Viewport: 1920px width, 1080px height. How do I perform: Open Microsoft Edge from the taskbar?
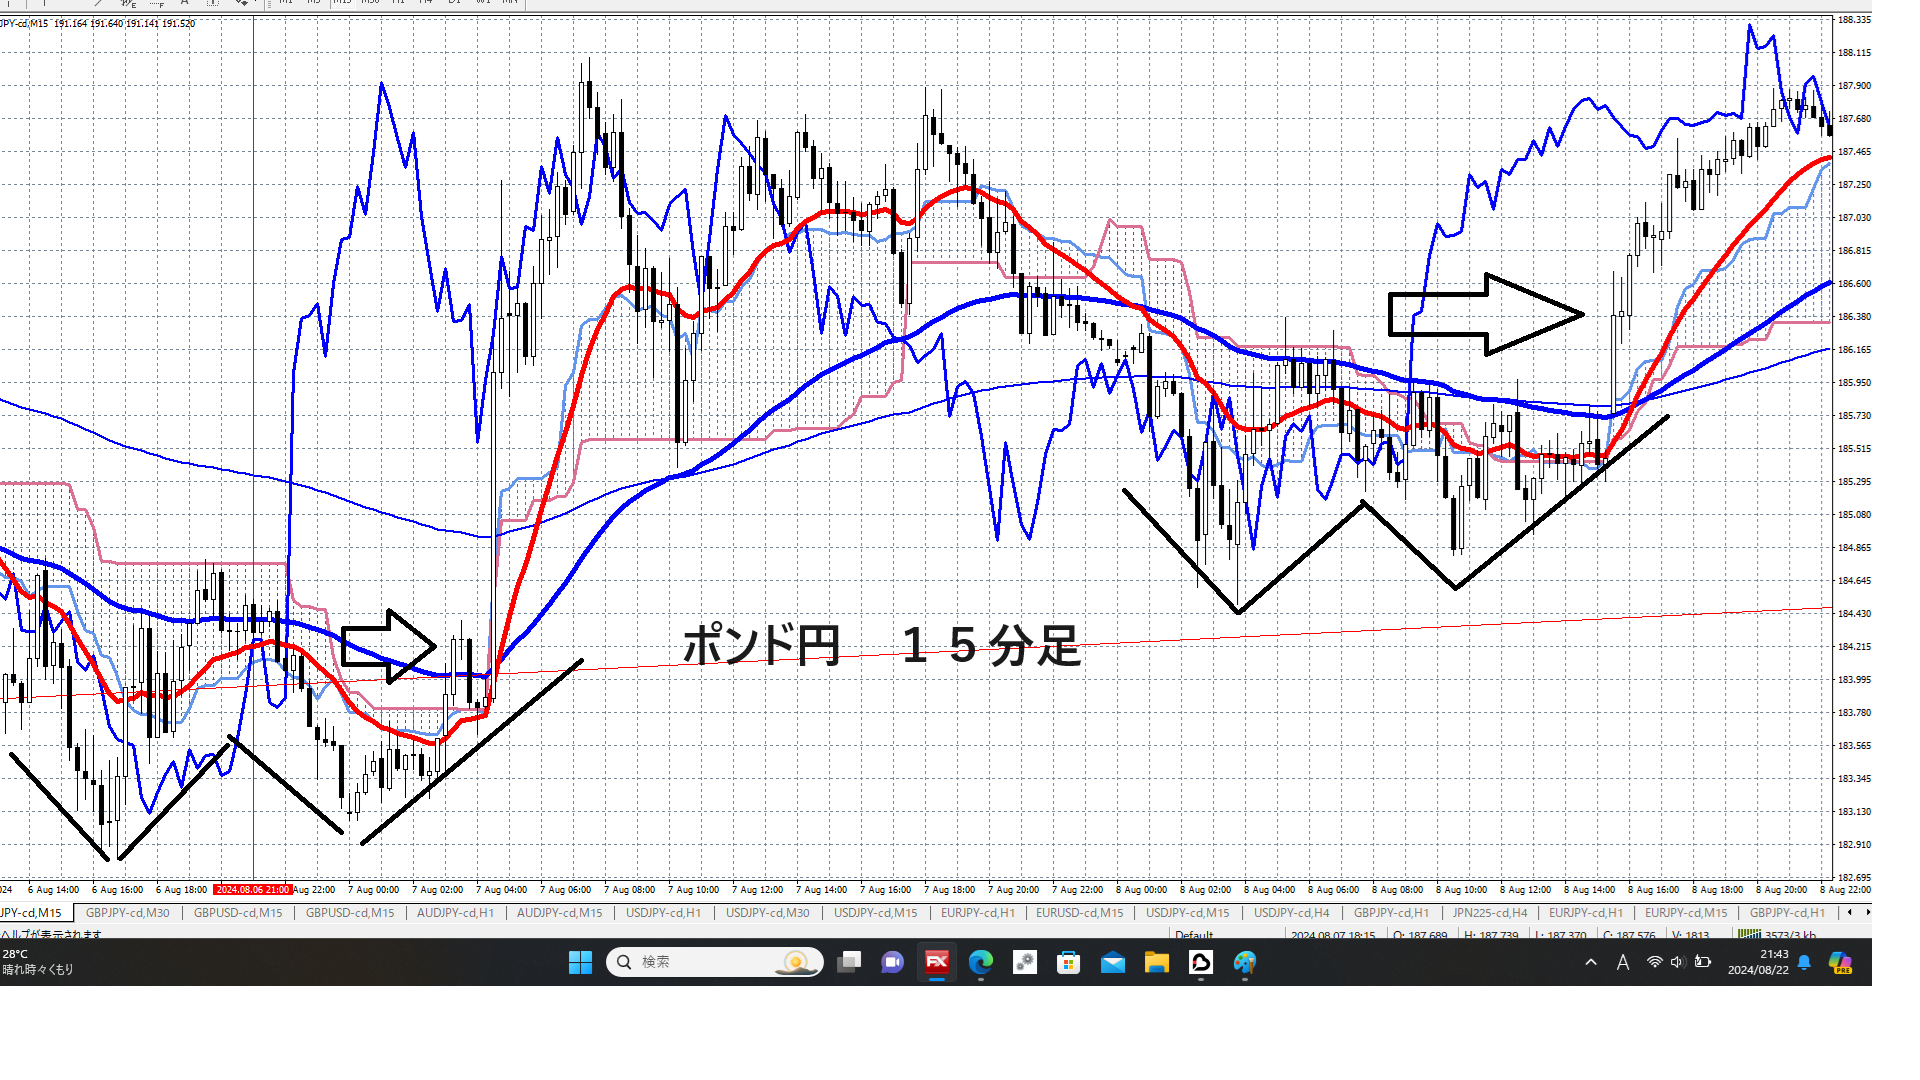coord(981,962)
